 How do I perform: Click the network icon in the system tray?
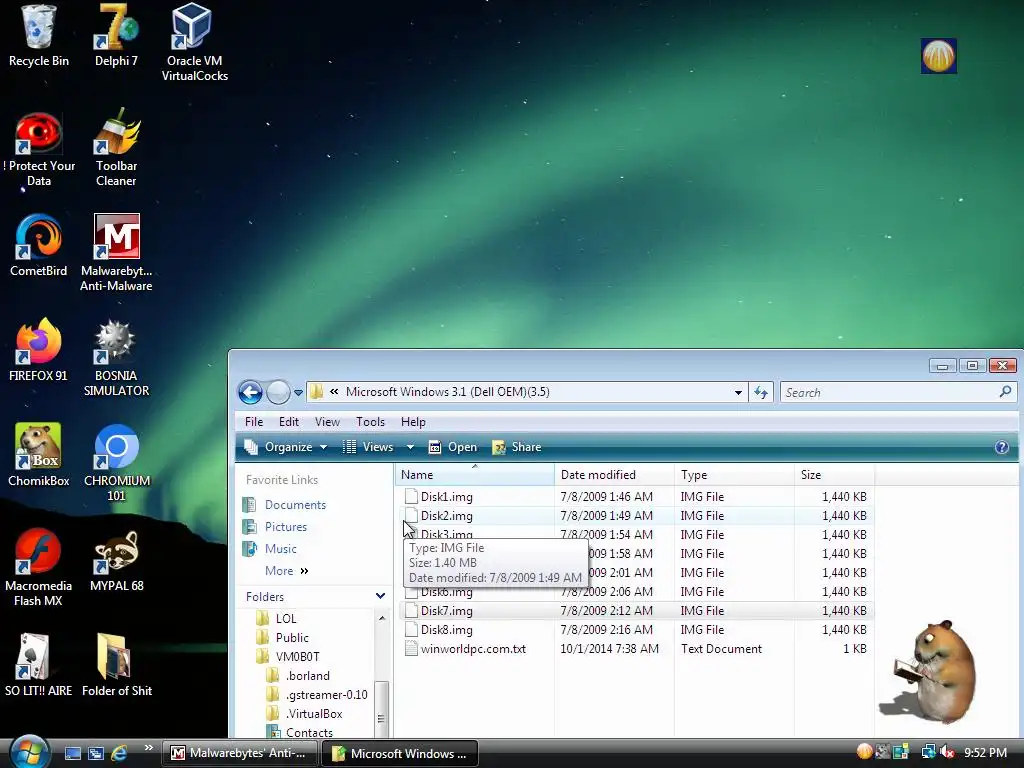pos(928,752)
